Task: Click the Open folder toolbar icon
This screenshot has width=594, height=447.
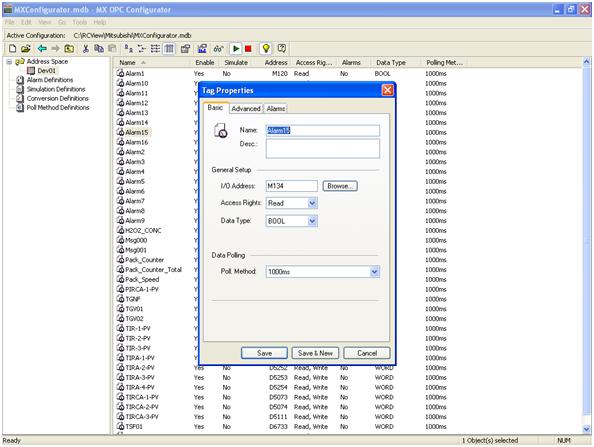Action: pyautogui.click(x=26, y=48)
